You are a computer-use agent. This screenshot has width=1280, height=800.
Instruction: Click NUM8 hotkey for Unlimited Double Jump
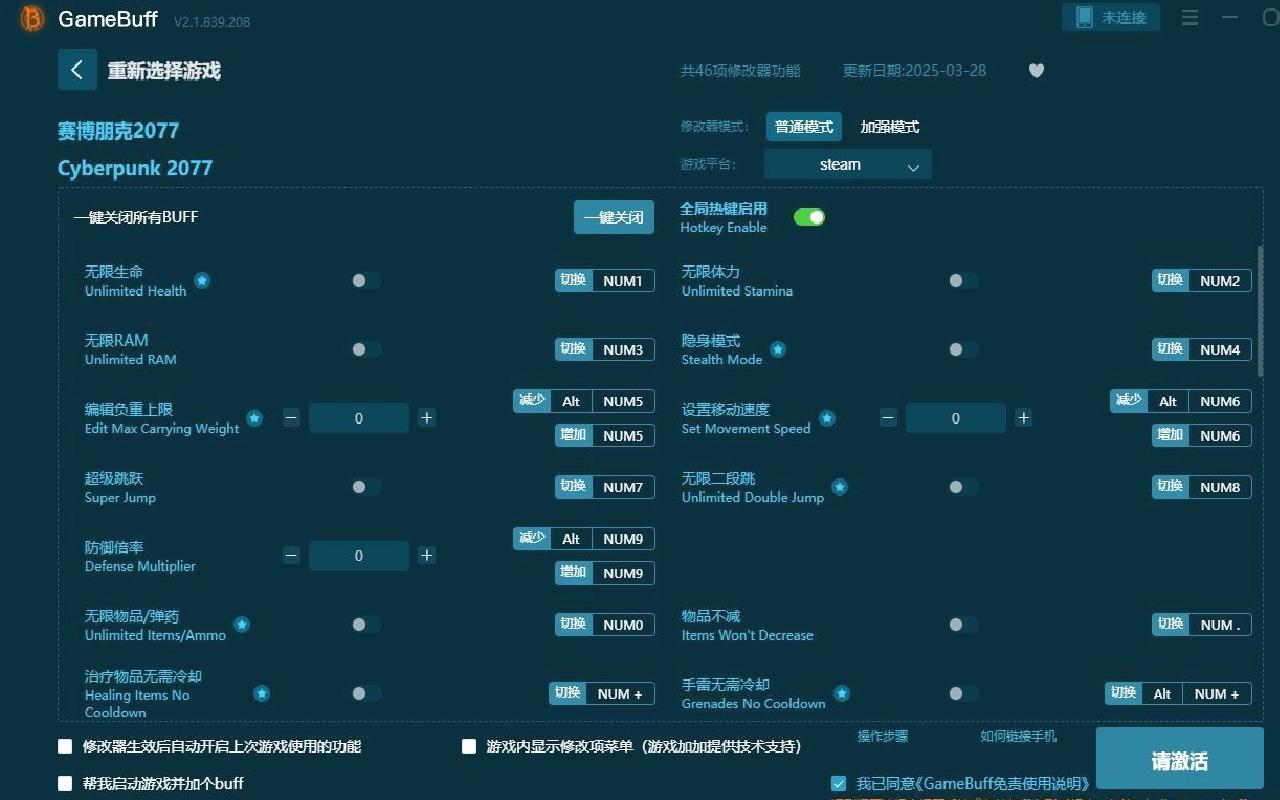point(1220,487)
